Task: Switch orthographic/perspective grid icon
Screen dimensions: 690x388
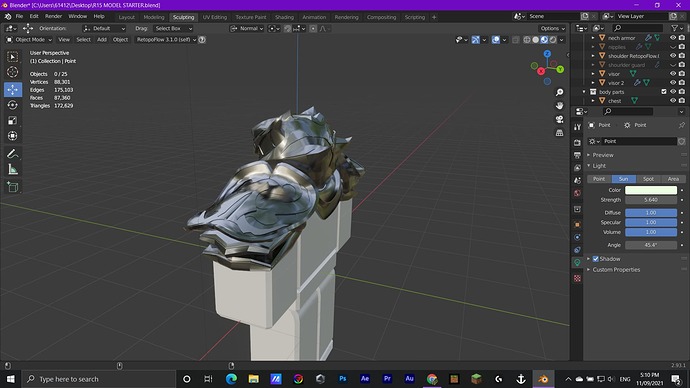Action: tap(559, 133)
